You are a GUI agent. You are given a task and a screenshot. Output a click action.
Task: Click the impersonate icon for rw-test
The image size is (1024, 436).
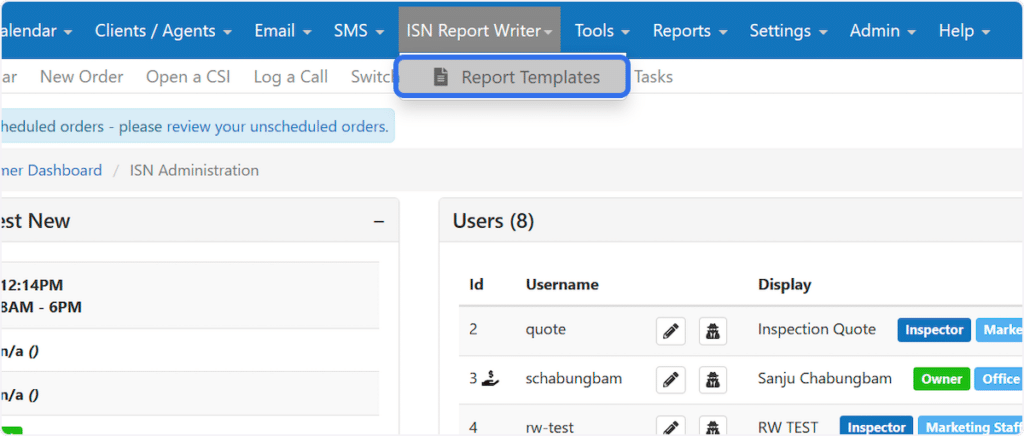(711, 426)
